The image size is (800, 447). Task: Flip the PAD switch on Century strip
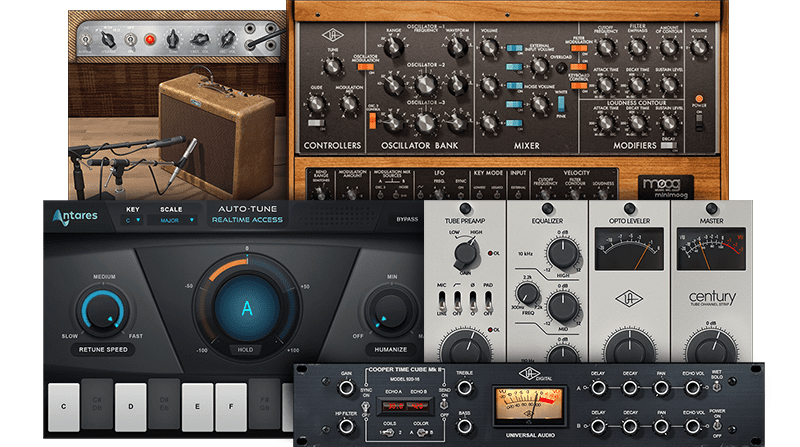click(x=488, y=301)
